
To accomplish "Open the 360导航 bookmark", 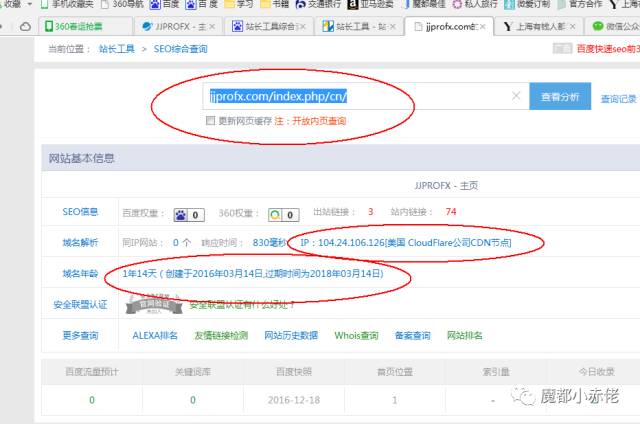I will [x=122, y=4].
